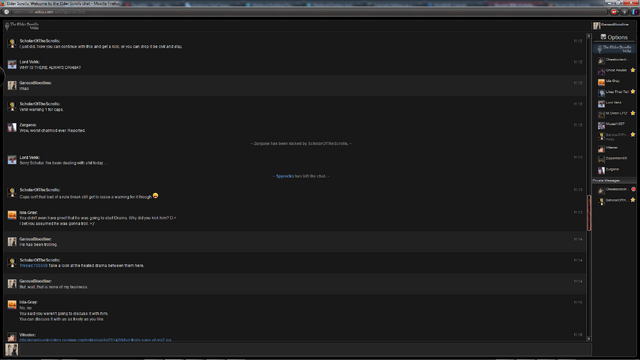Click Lord Velık's avatar beside the caps message

tap(12, 64)
